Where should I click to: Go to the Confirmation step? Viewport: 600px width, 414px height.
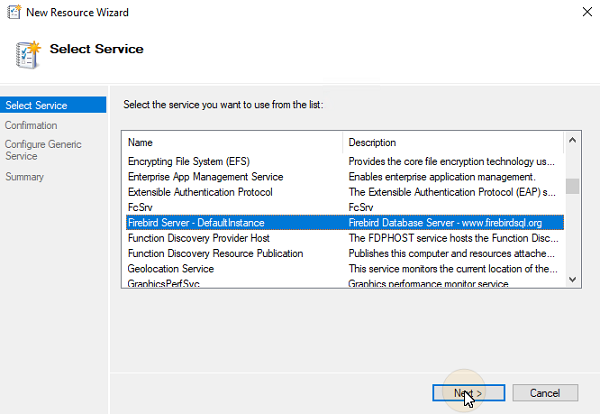click(31, 125)
